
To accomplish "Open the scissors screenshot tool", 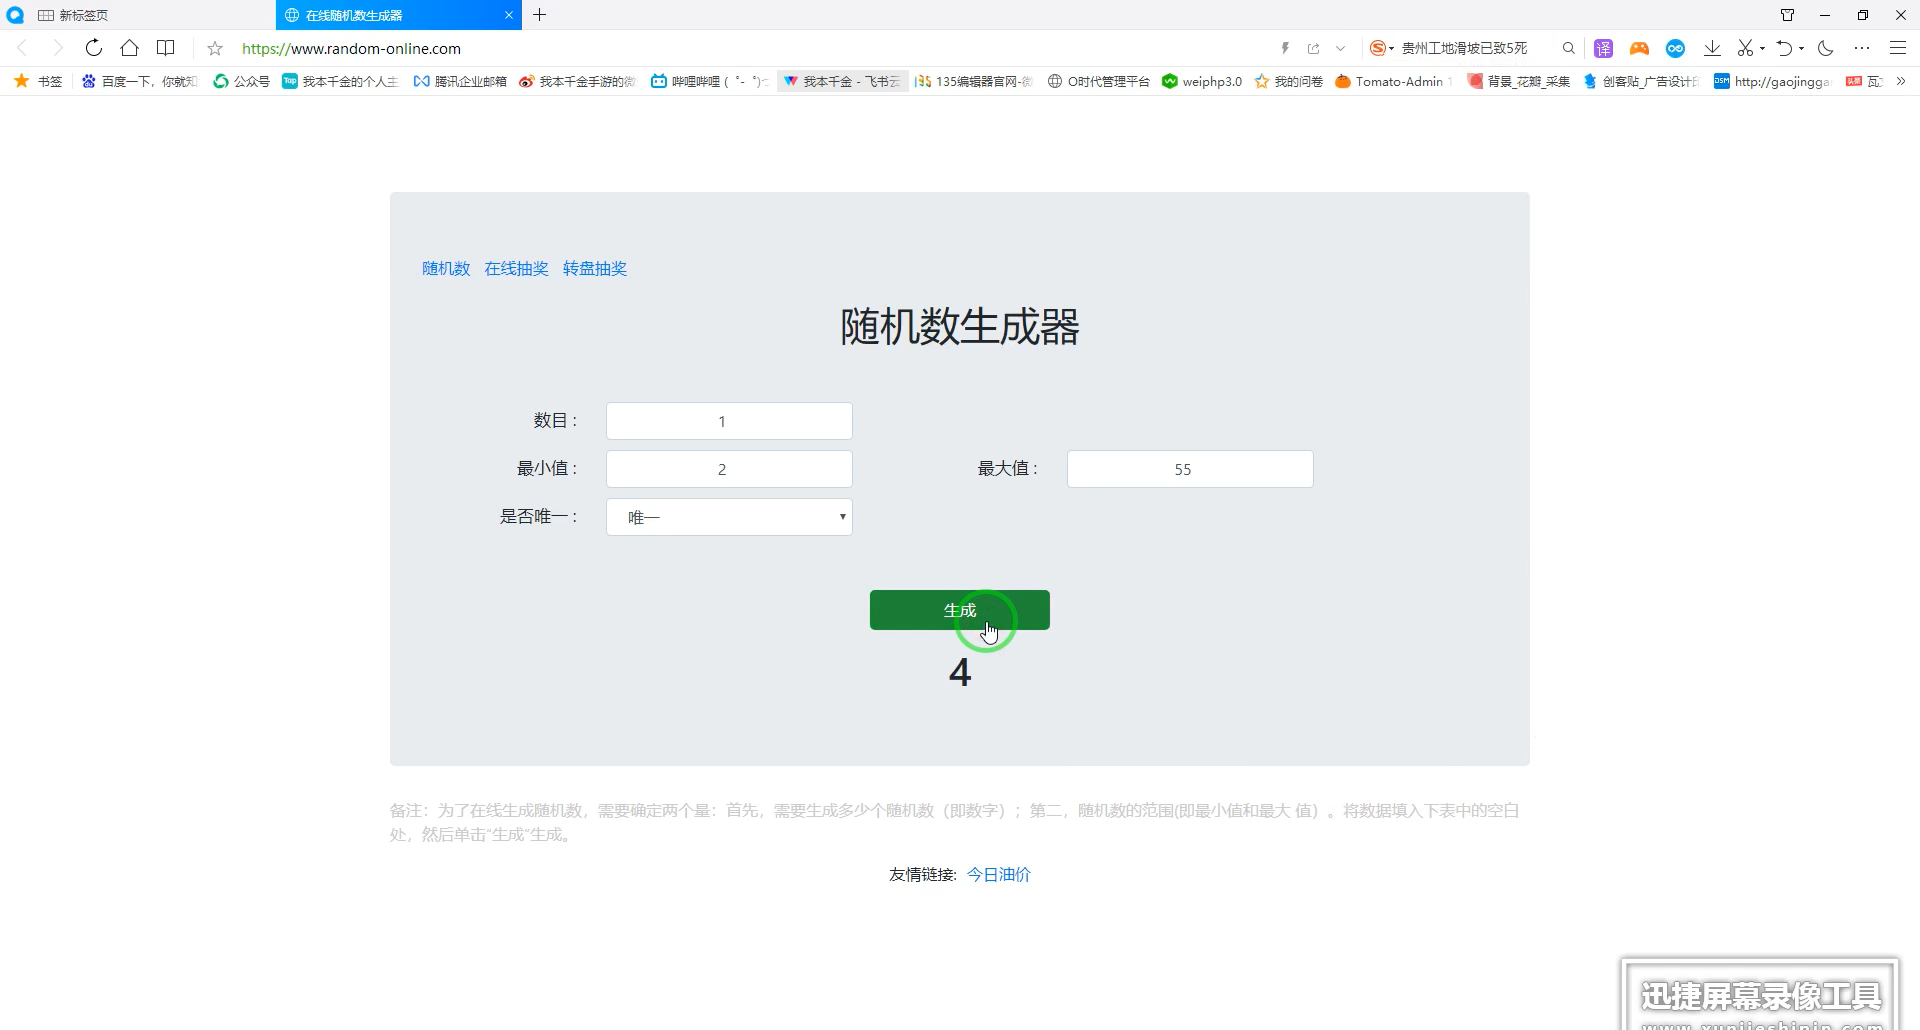I will click(1746, 48).
